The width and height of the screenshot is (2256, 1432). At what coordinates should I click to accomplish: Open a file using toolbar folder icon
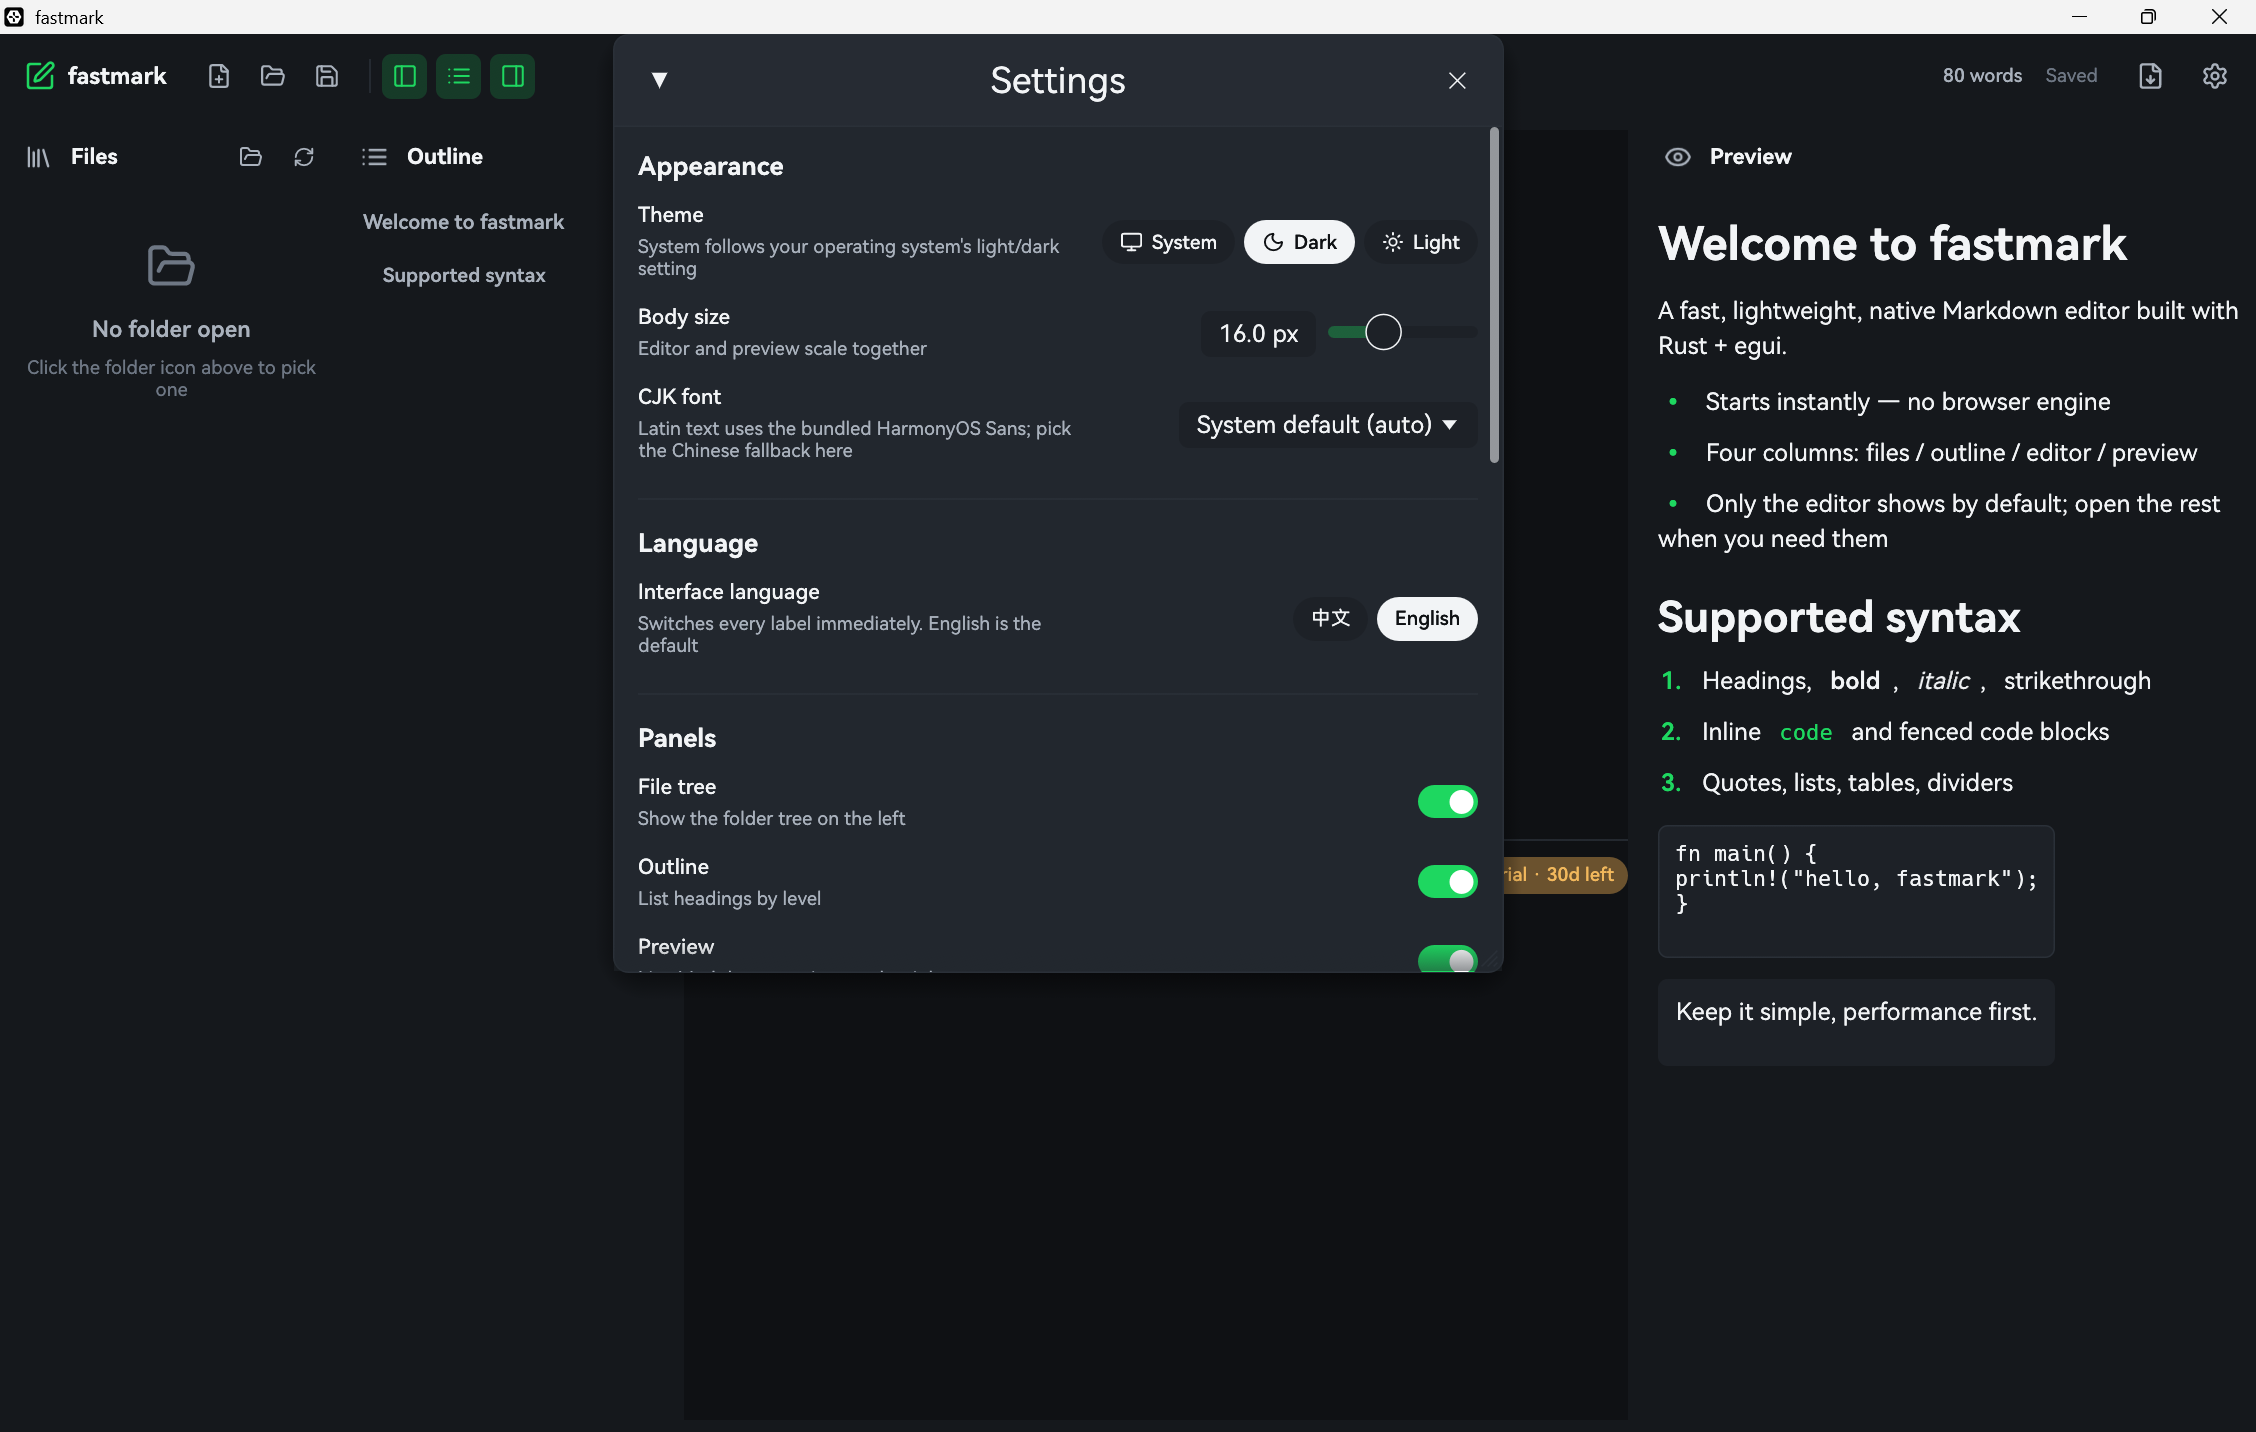pyautogui.click(x=273, y=76)
